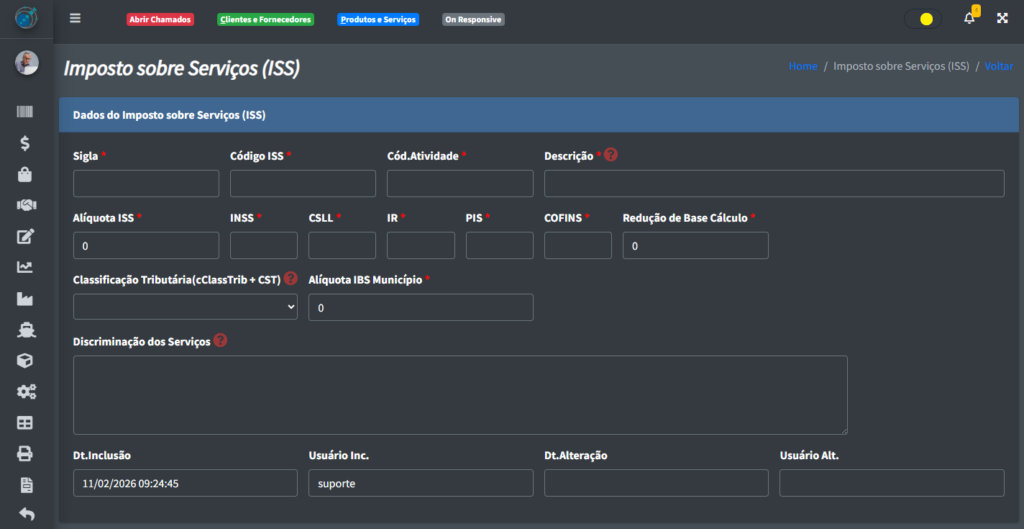Screen dimensions: 1024x529
Task: Click the Voltar breadcrumb link
Action: tap(998, 66)
